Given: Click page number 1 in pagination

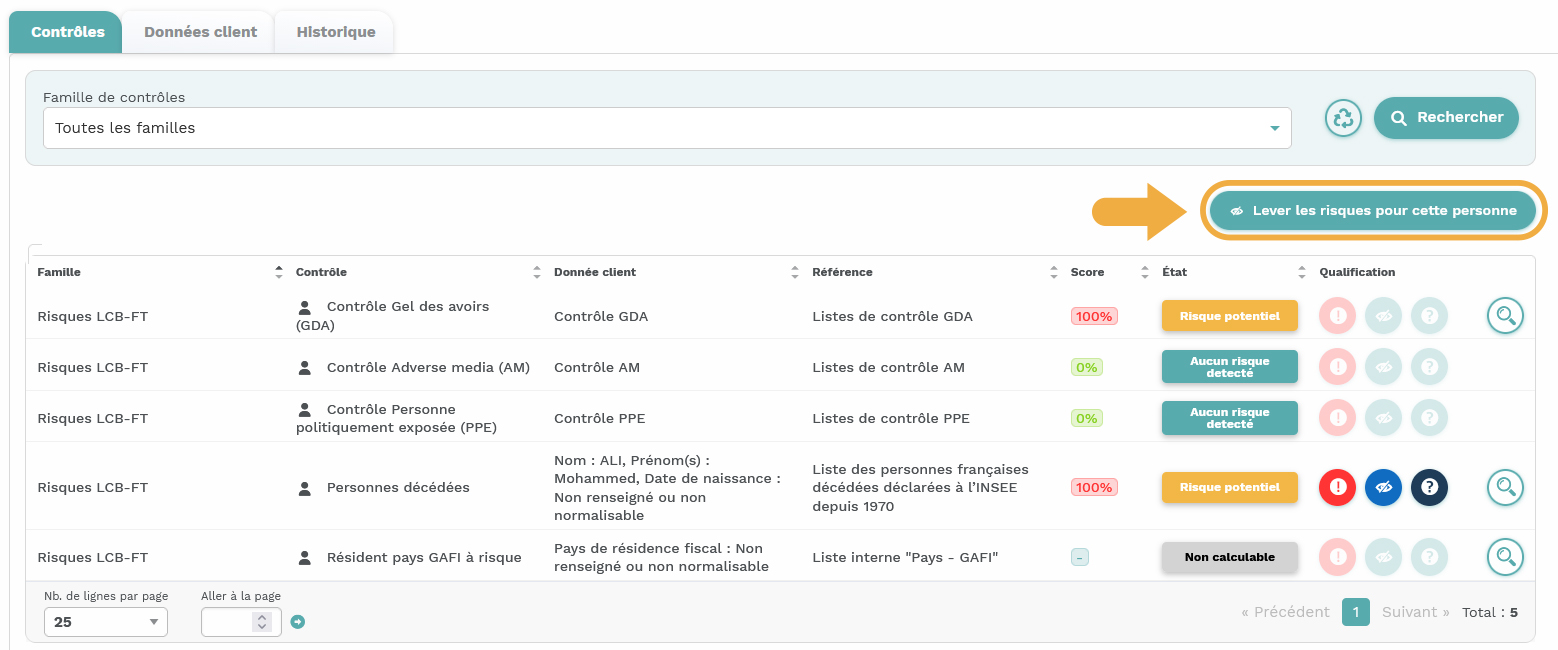Looking at the screenshot, I should (x=1355, y=612).
